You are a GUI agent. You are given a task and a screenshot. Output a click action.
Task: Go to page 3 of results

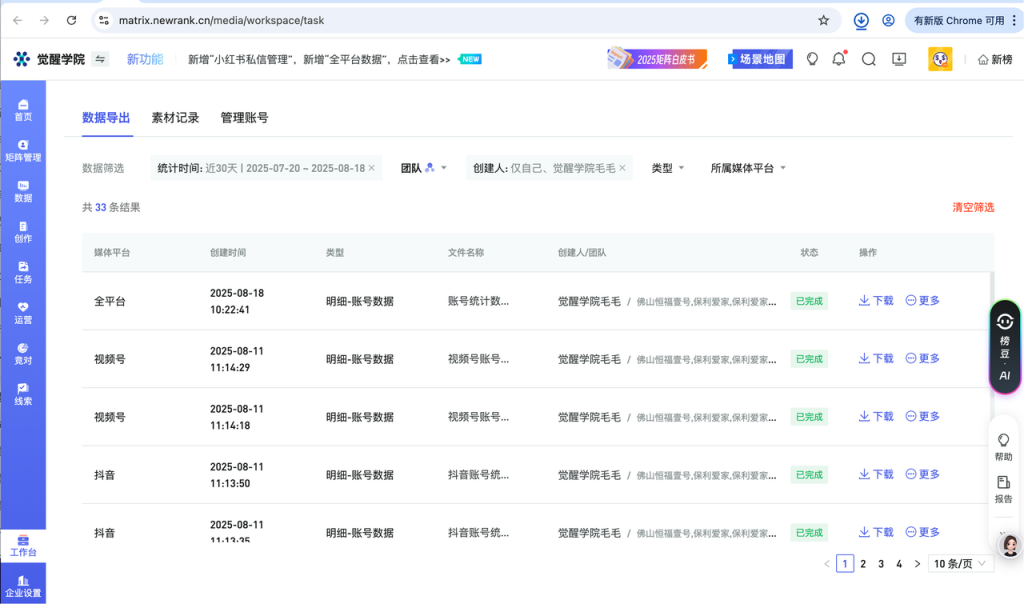881,564
